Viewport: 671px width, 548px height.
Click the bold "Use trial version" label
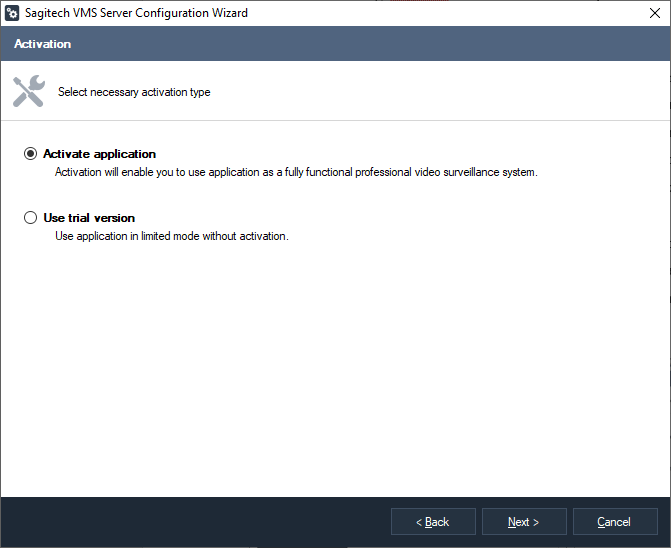click(x=89, y=218)
